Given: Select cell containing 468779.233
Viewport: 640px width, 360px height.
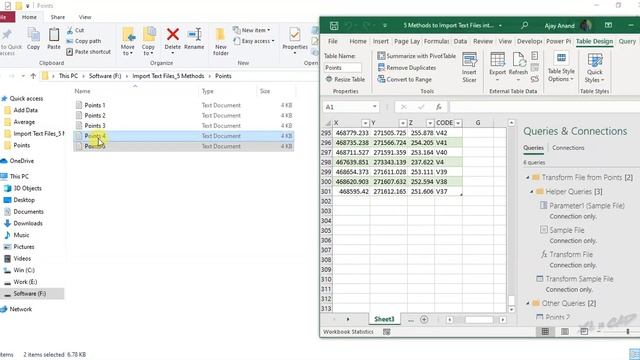Looking at the screenshot, I should pos(351,133).
